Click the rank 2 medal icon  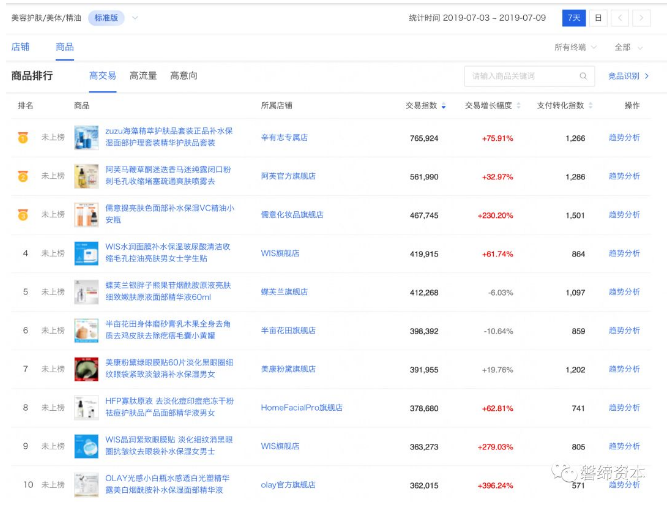click(23, 176)
